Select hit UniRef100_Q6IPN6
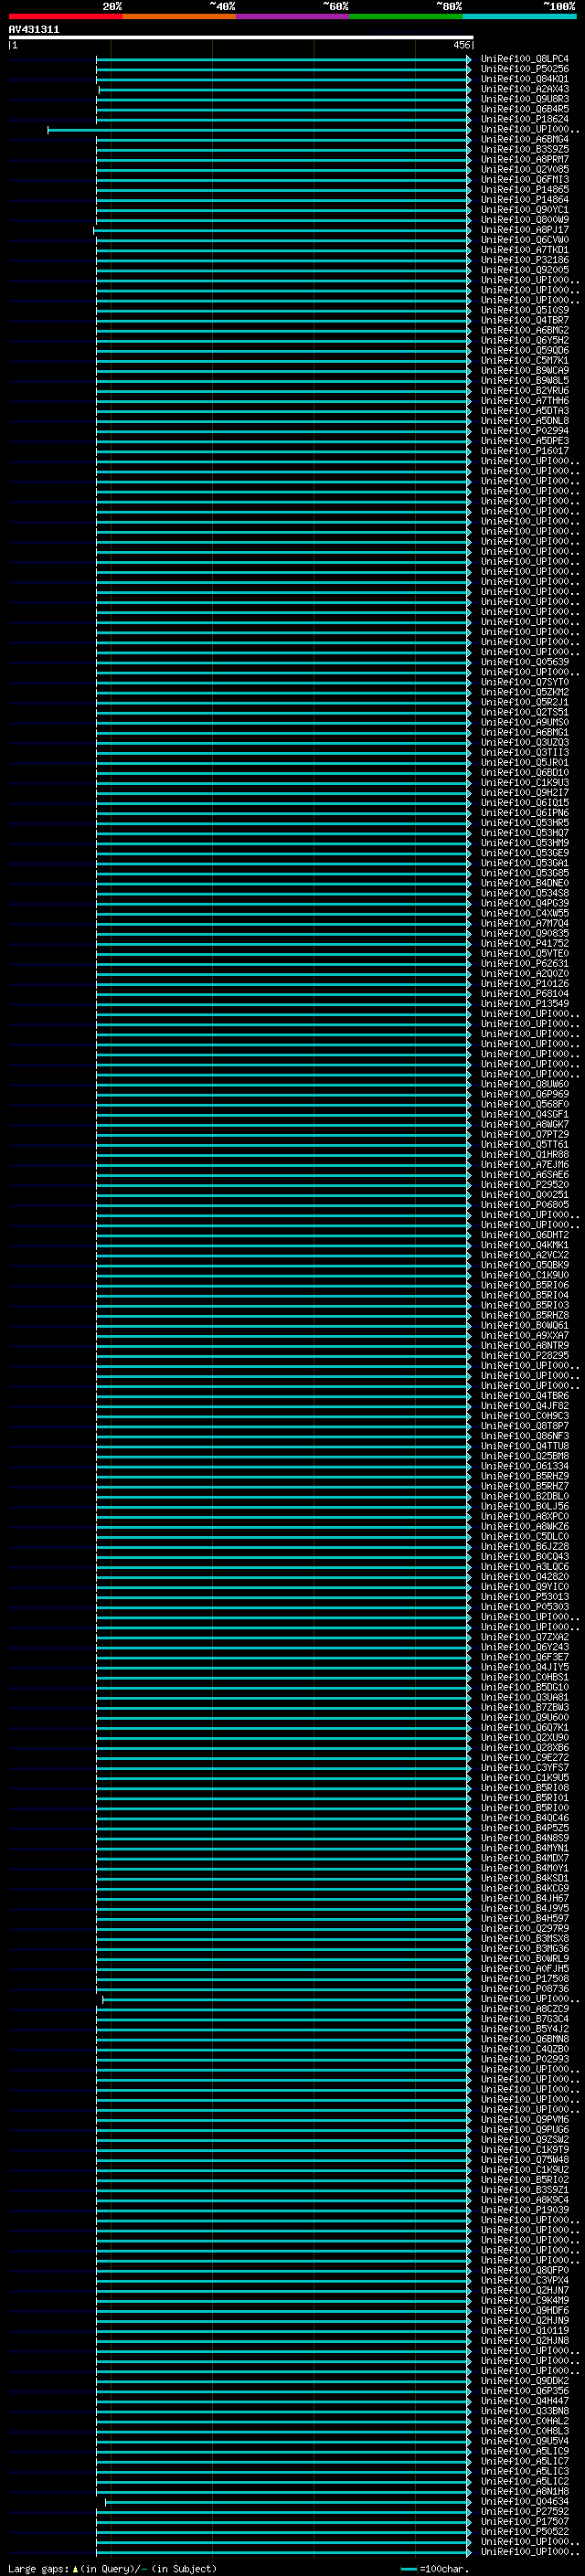 (525, 813)
